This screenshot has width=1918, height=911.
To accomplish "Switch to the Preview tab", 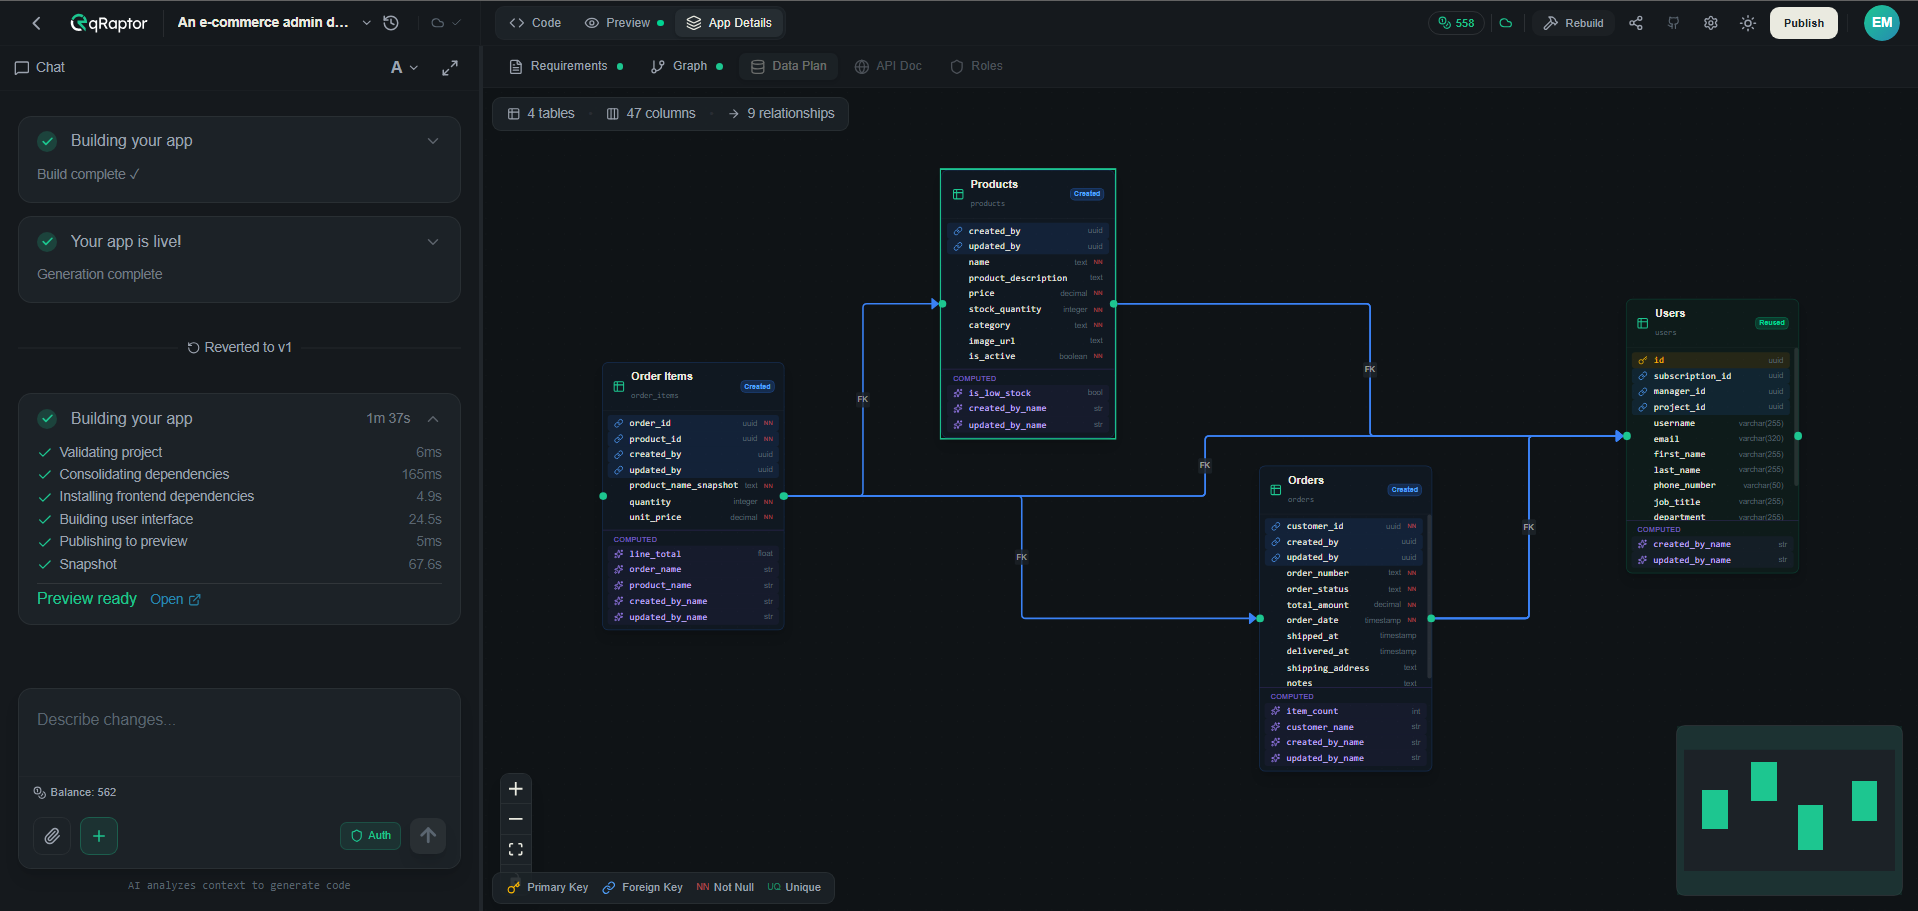I will 624,23.
